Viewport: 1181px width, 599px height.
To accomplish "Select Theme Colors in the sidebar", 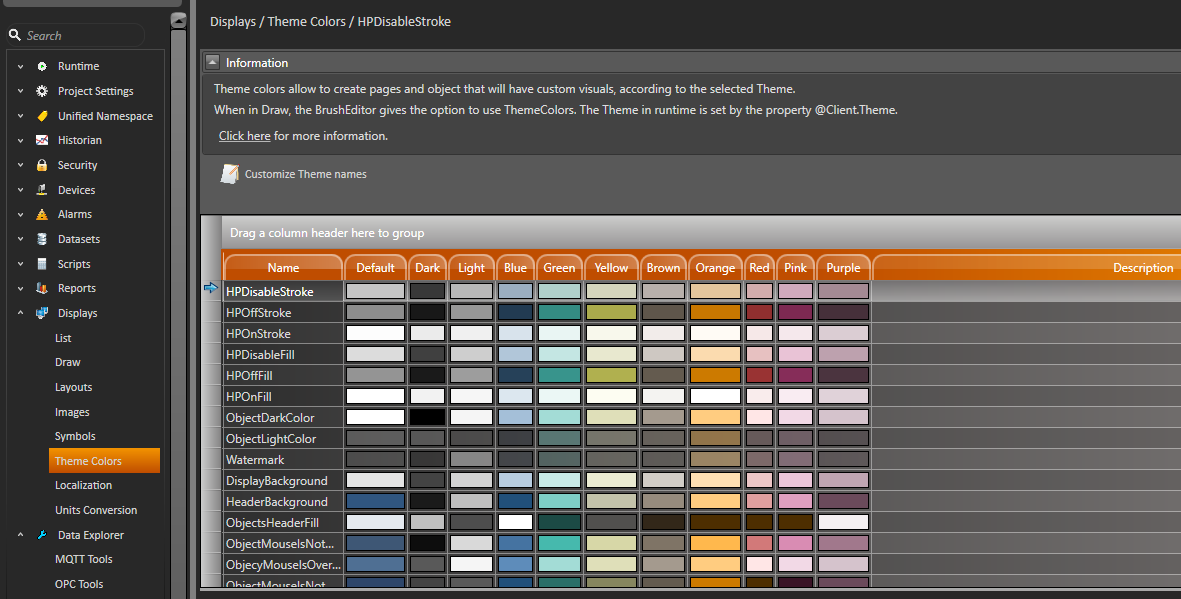I will click(x=88, y=461).
